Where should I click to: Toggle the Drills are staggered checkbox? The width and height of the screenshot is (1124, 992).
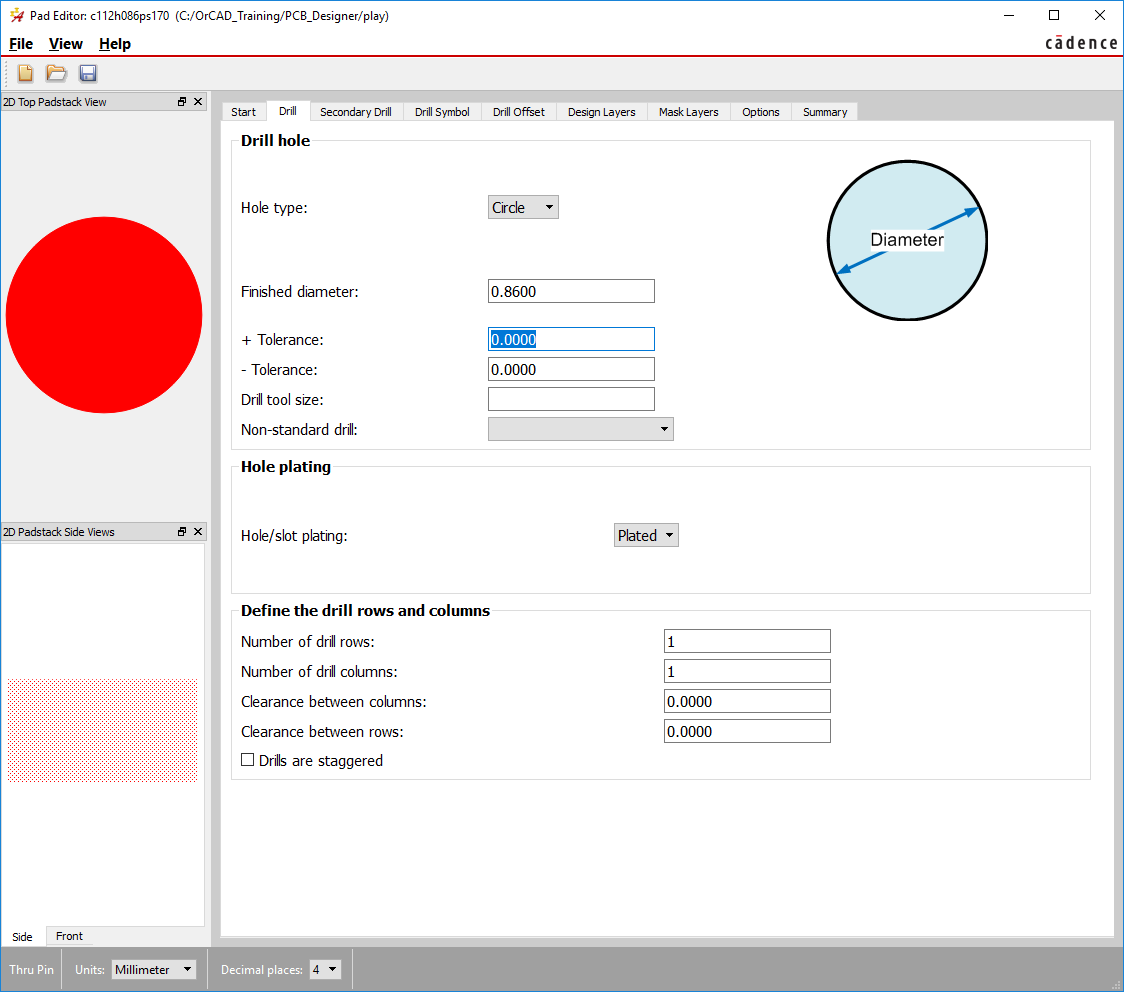point(247,760)
